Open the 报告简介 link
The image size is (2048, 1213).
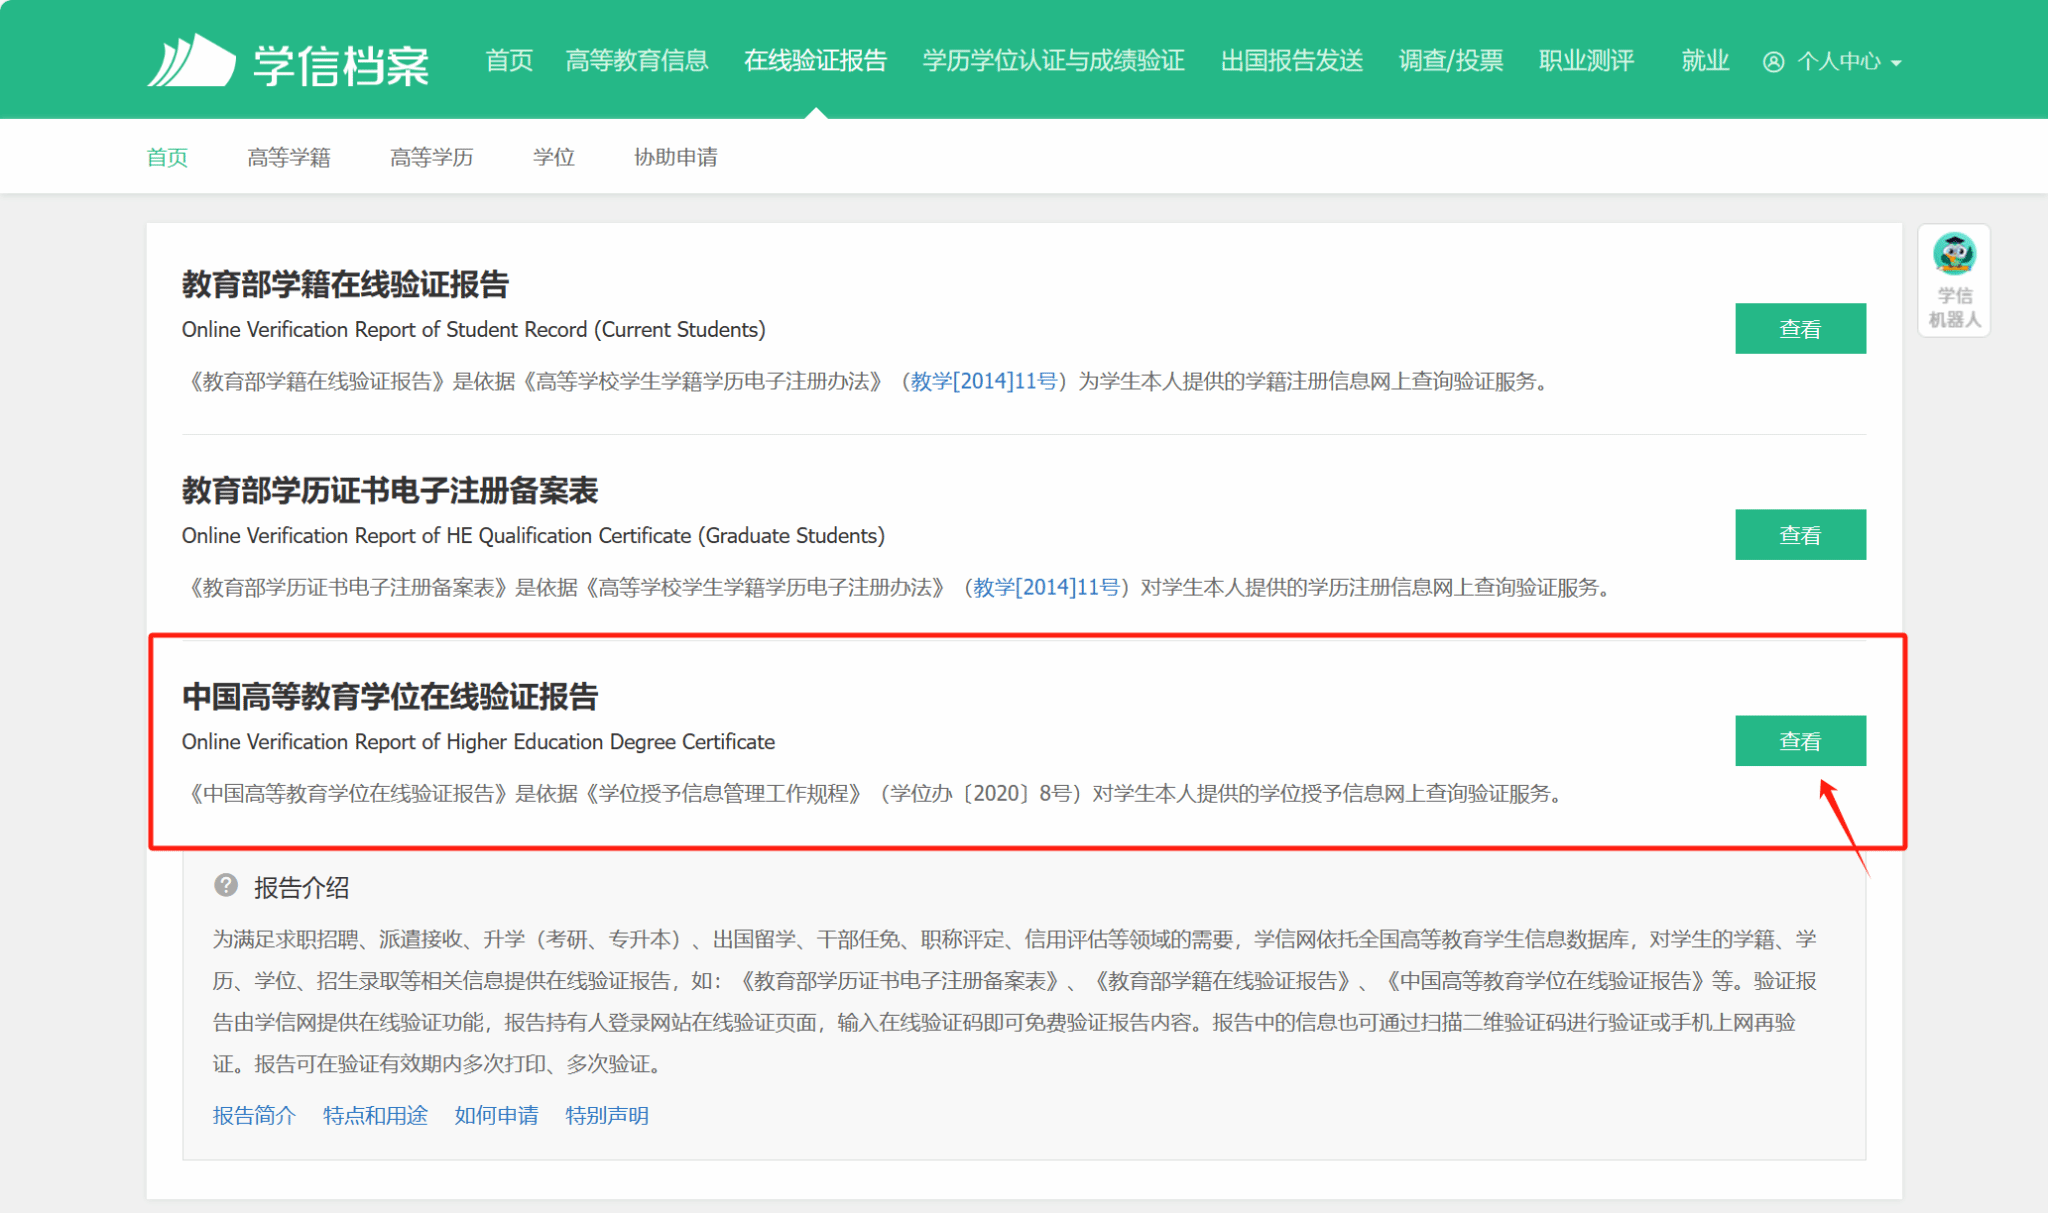pos(254,1115)
